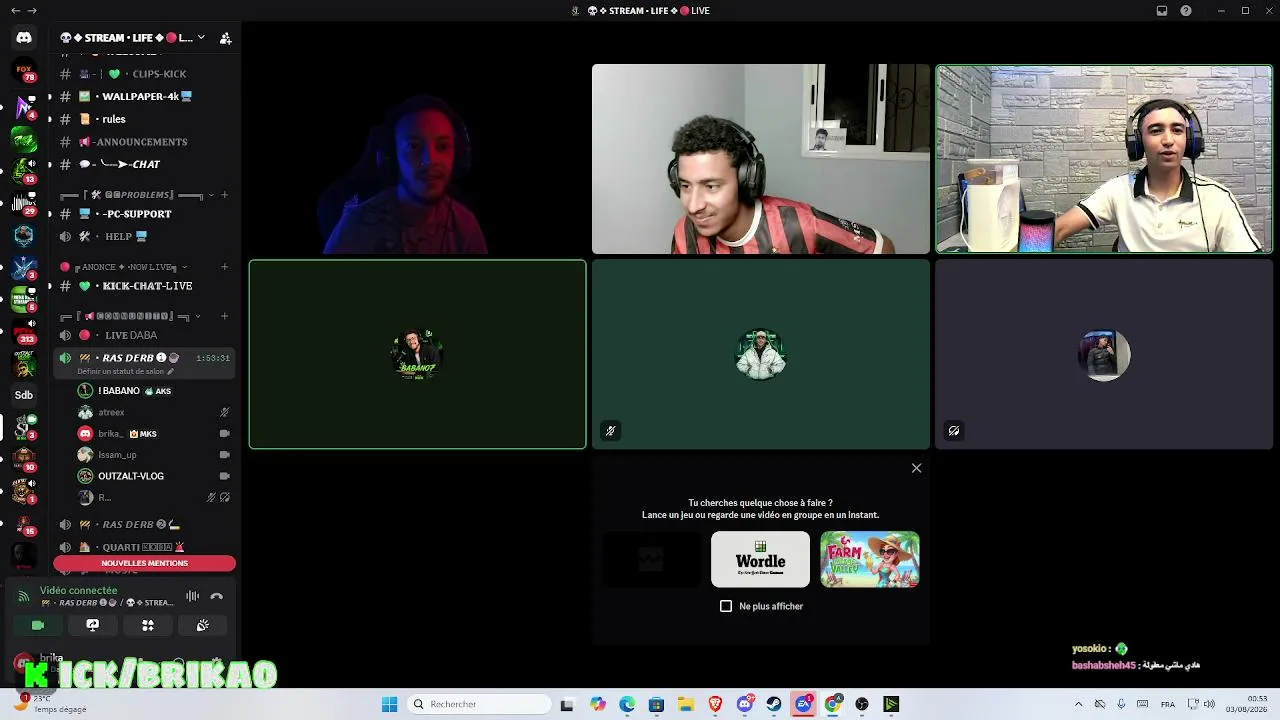Open OBS Studio from the taskbar
The height and width of the screenshot is (720, 1280).
coord(862,704)
